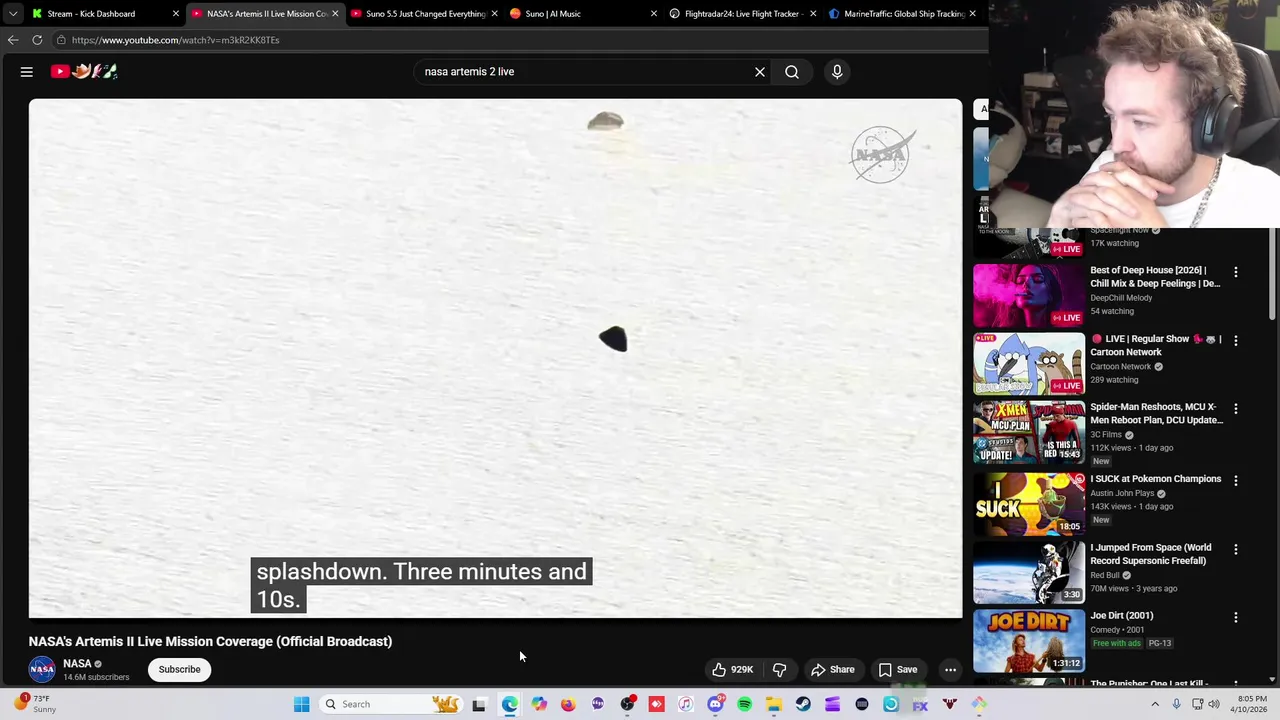Start voice search with the microphone icon
The height and width of the screenshot is (720, 1280).
(x=837, y=72)
